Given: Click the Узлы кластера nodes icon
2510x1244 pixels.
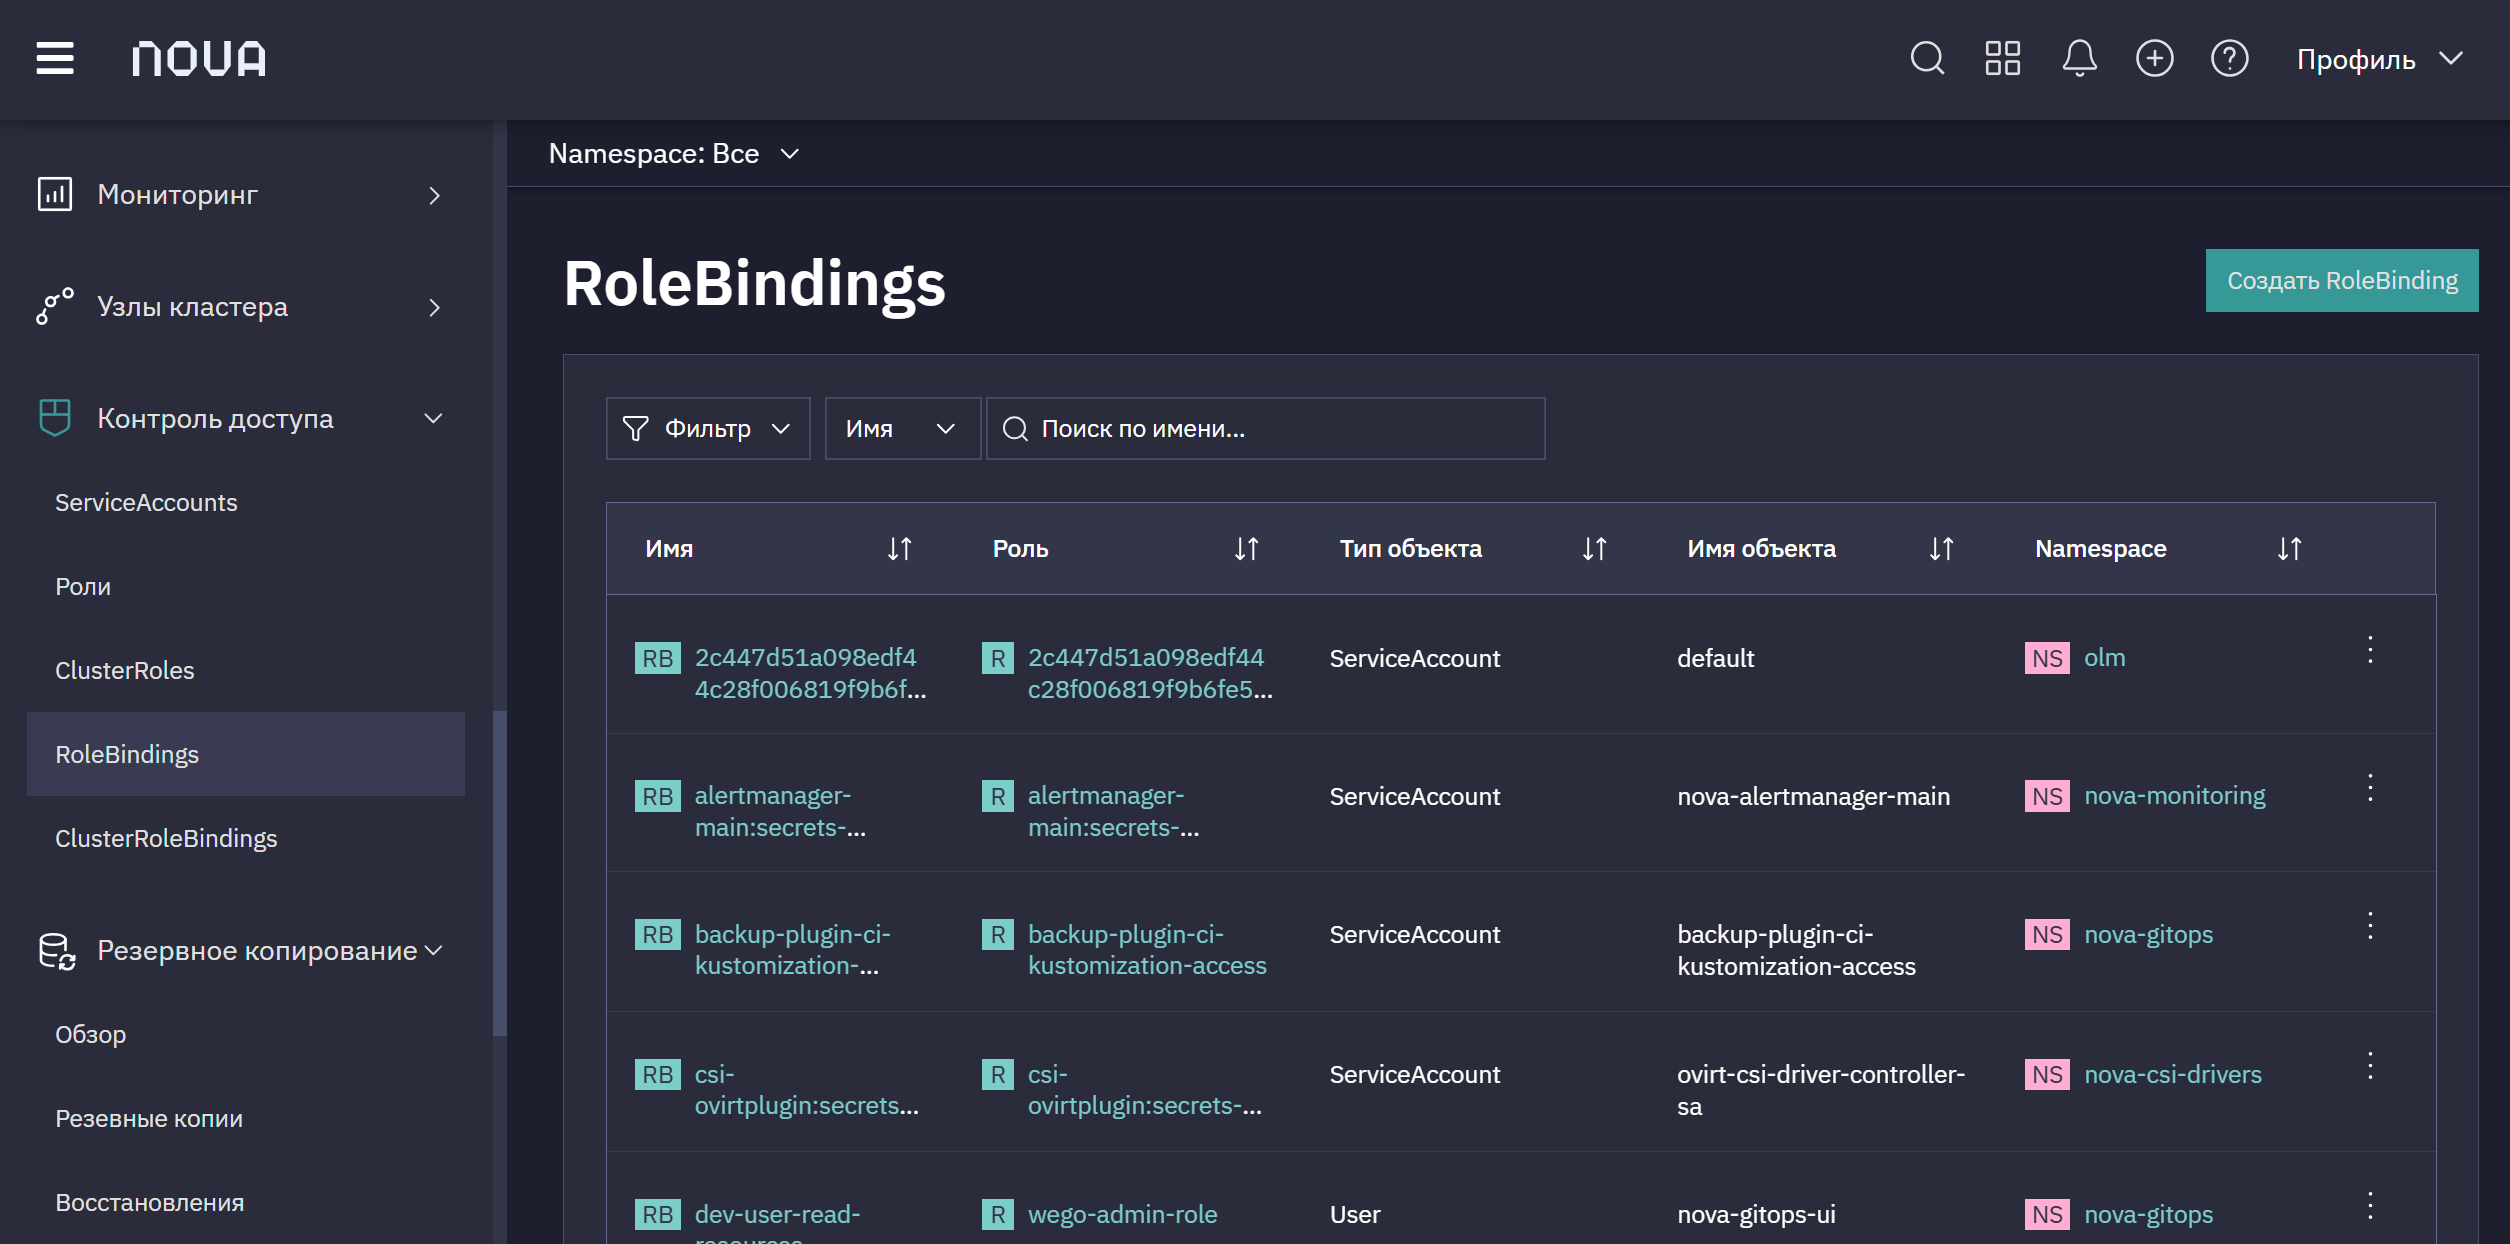Looking at the screenshot, I should (55, 306).
